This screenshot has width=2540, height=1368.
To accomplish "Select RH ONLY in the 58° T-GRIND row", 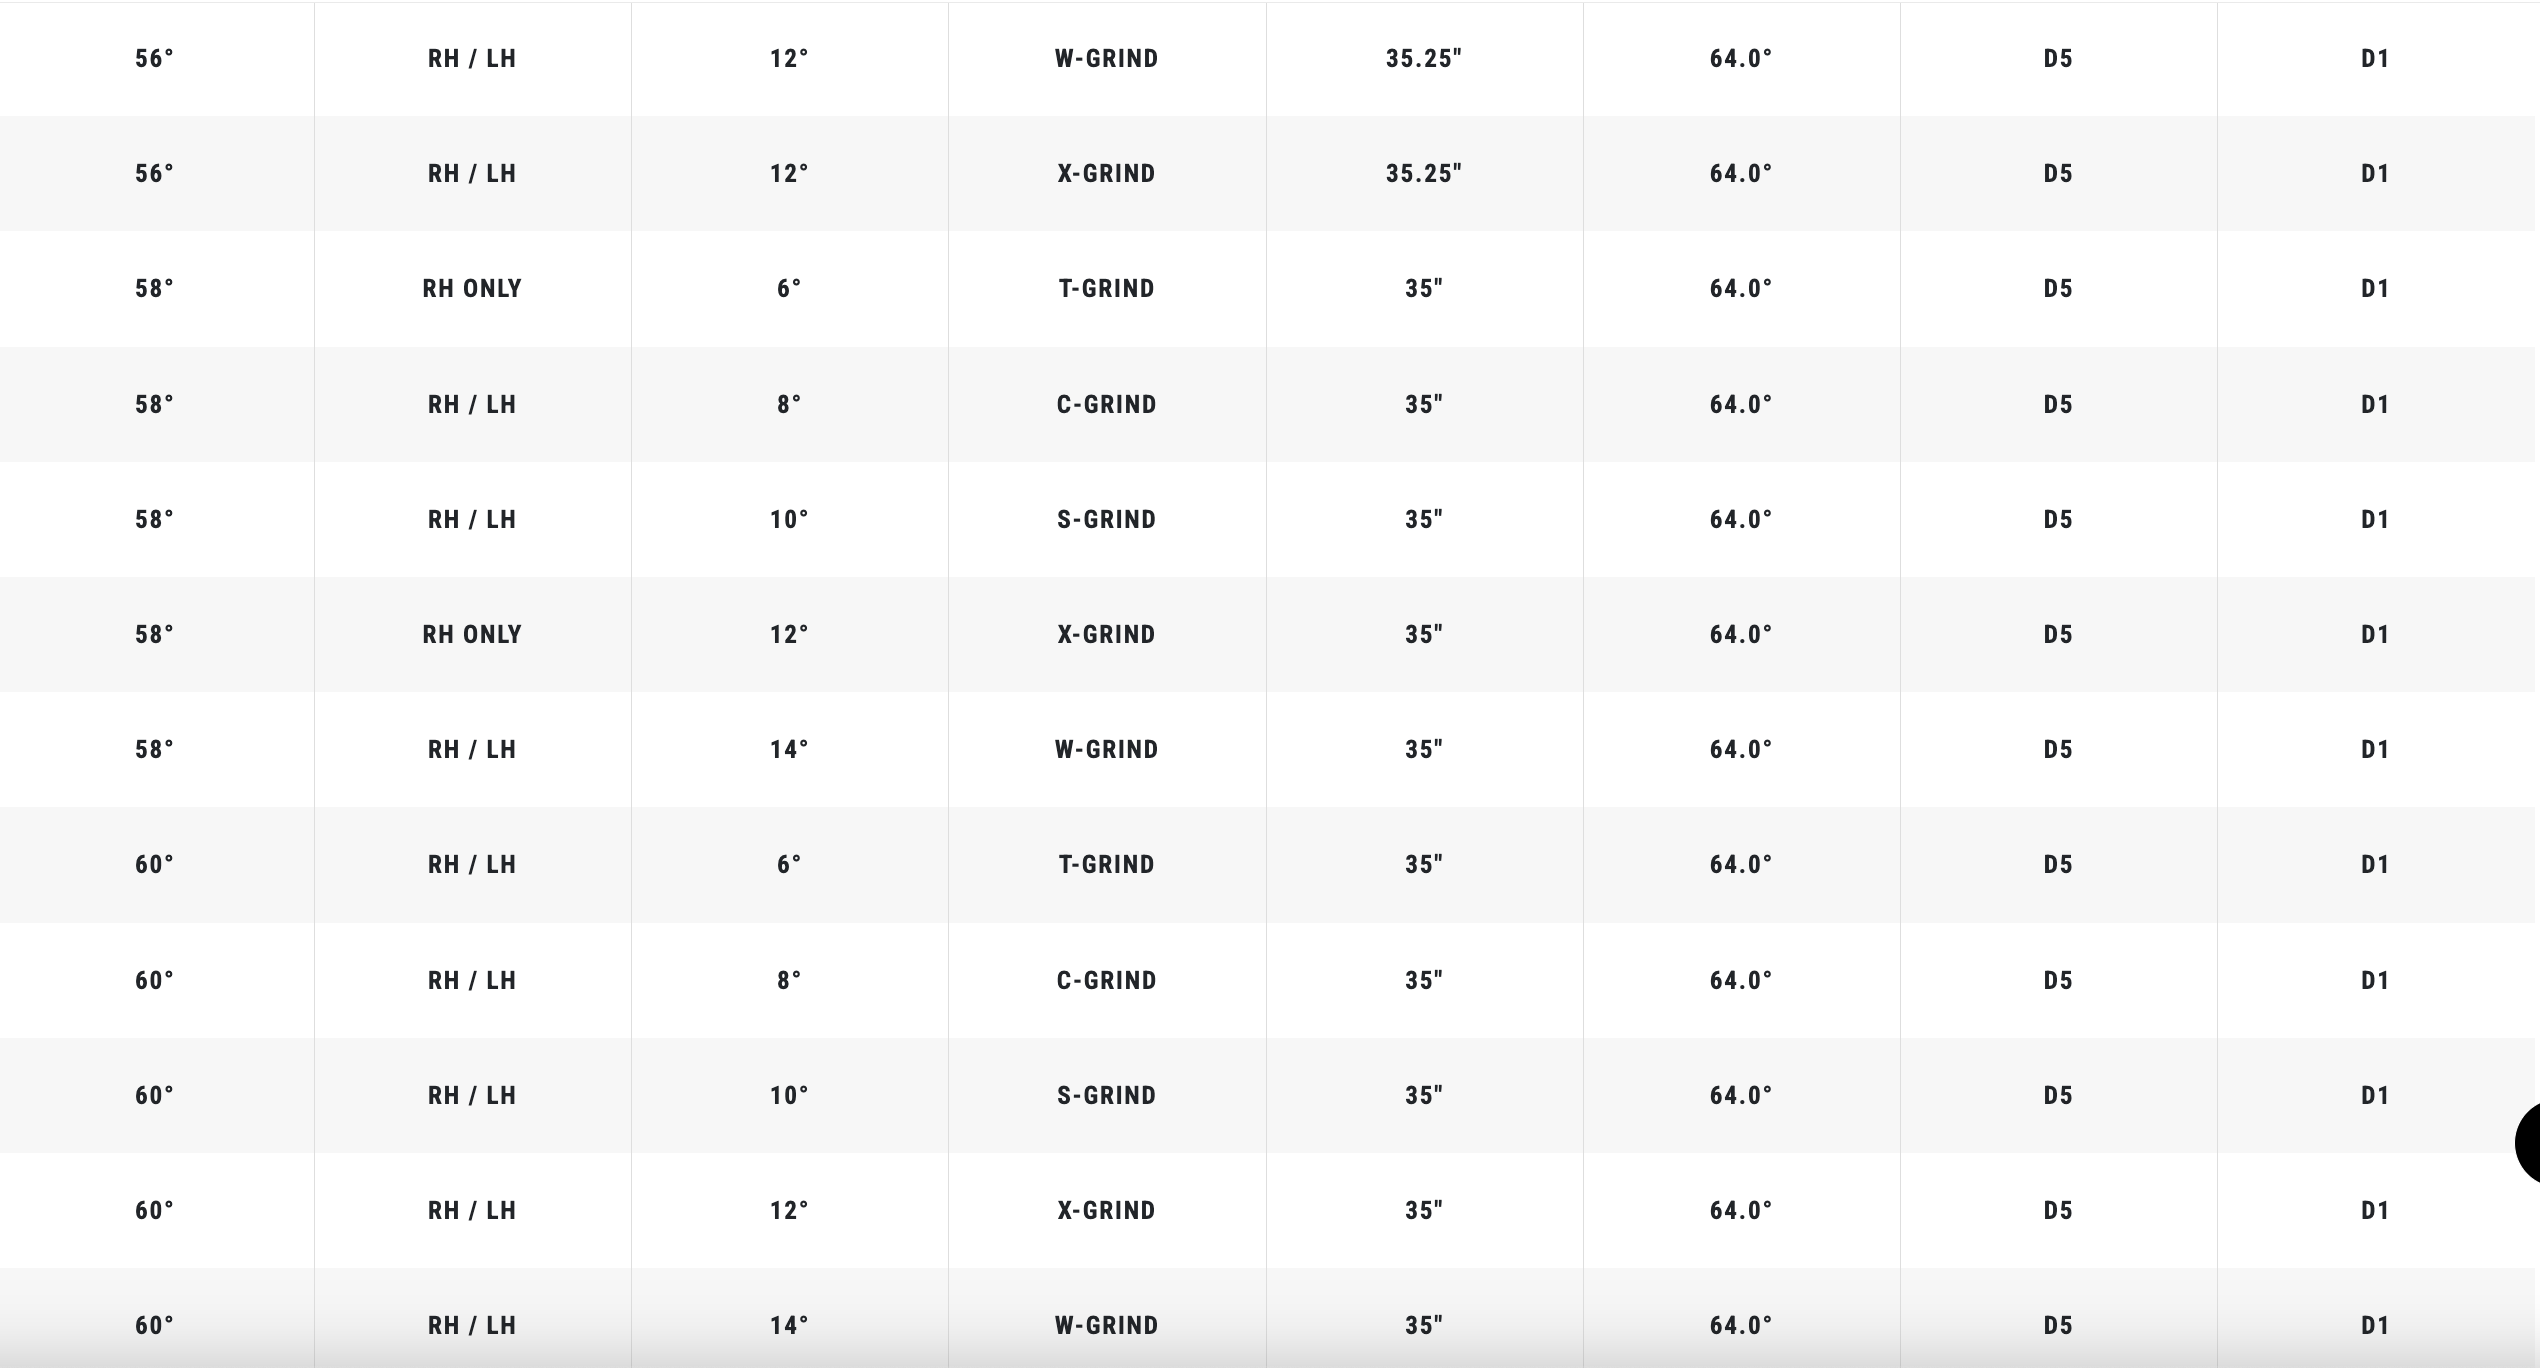I will pyautogui.click(x=472, y=289).
